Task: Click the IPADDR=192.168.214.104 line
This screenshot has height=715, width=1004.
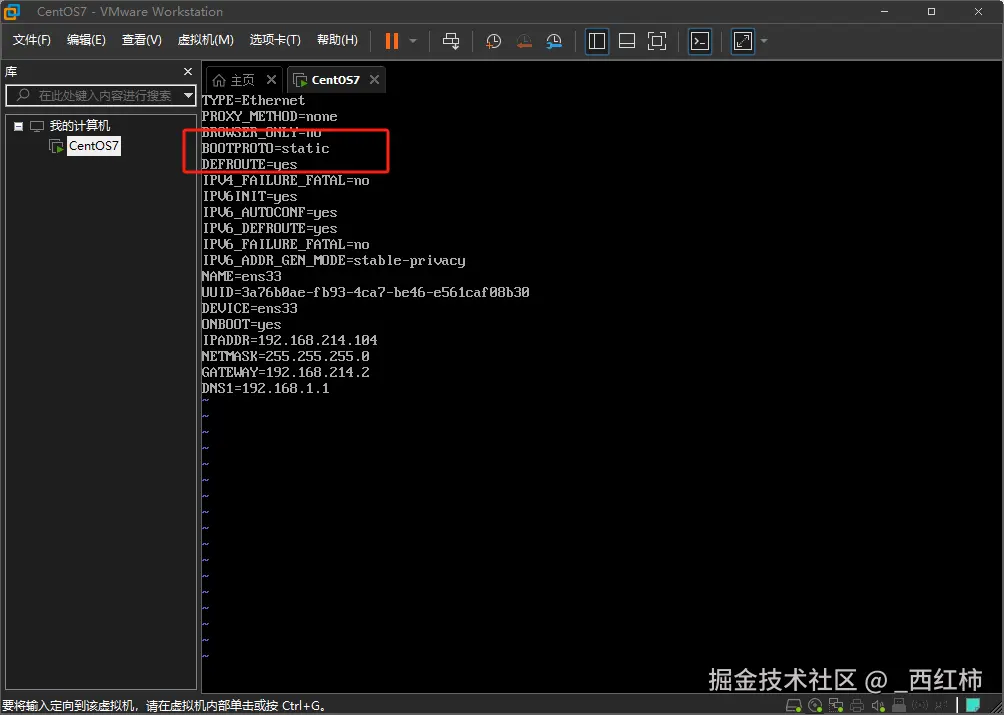Action: pyautogui.click(x=289, y=341)
